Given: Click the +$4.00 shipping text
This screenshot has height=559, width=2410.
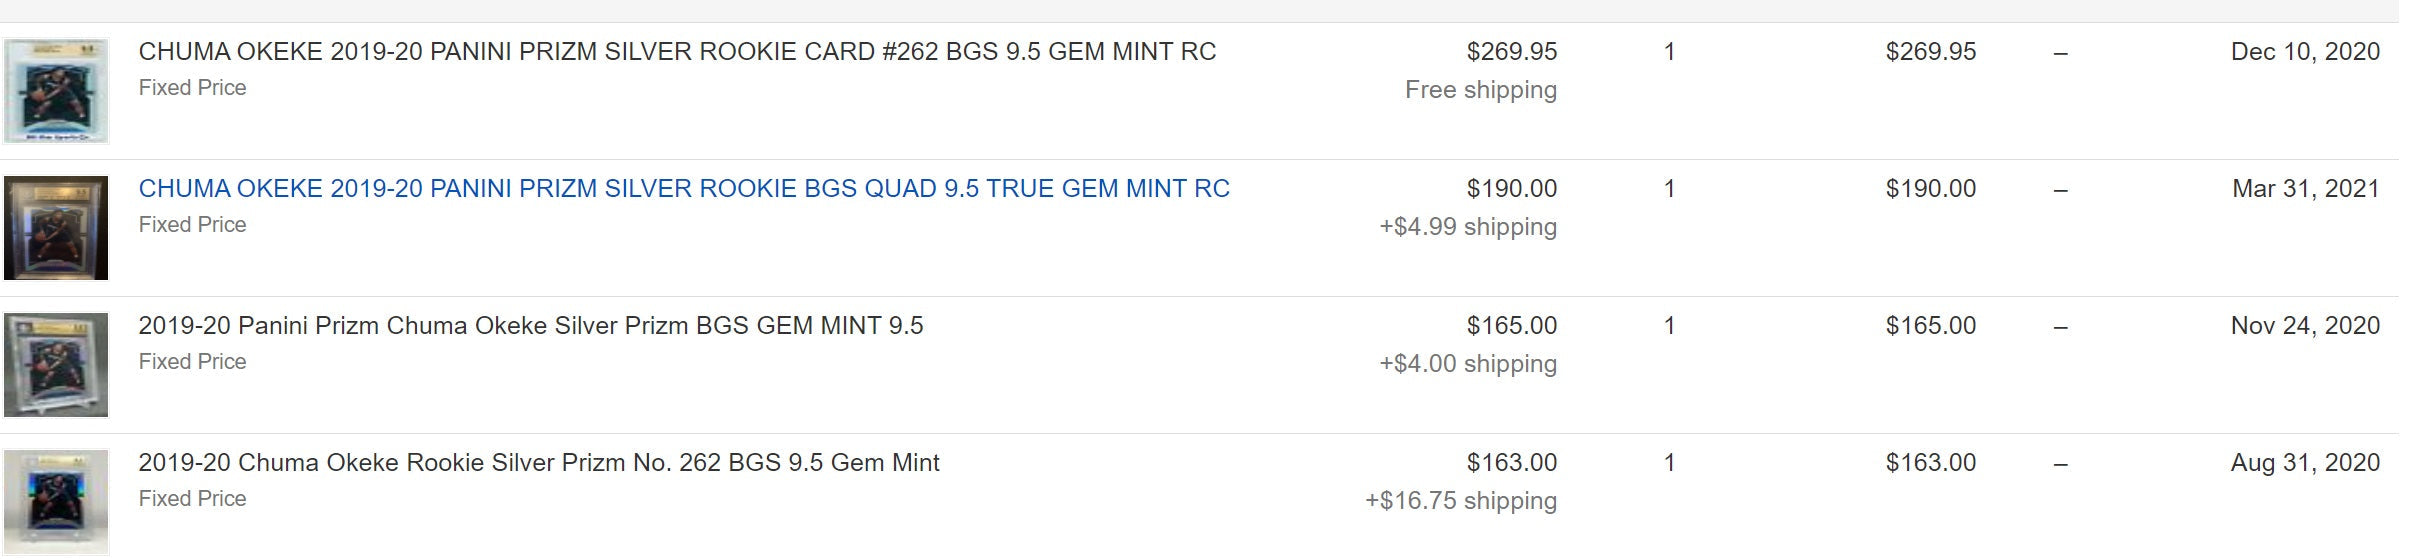Looking at the screenshot, I should (1468, 364).
